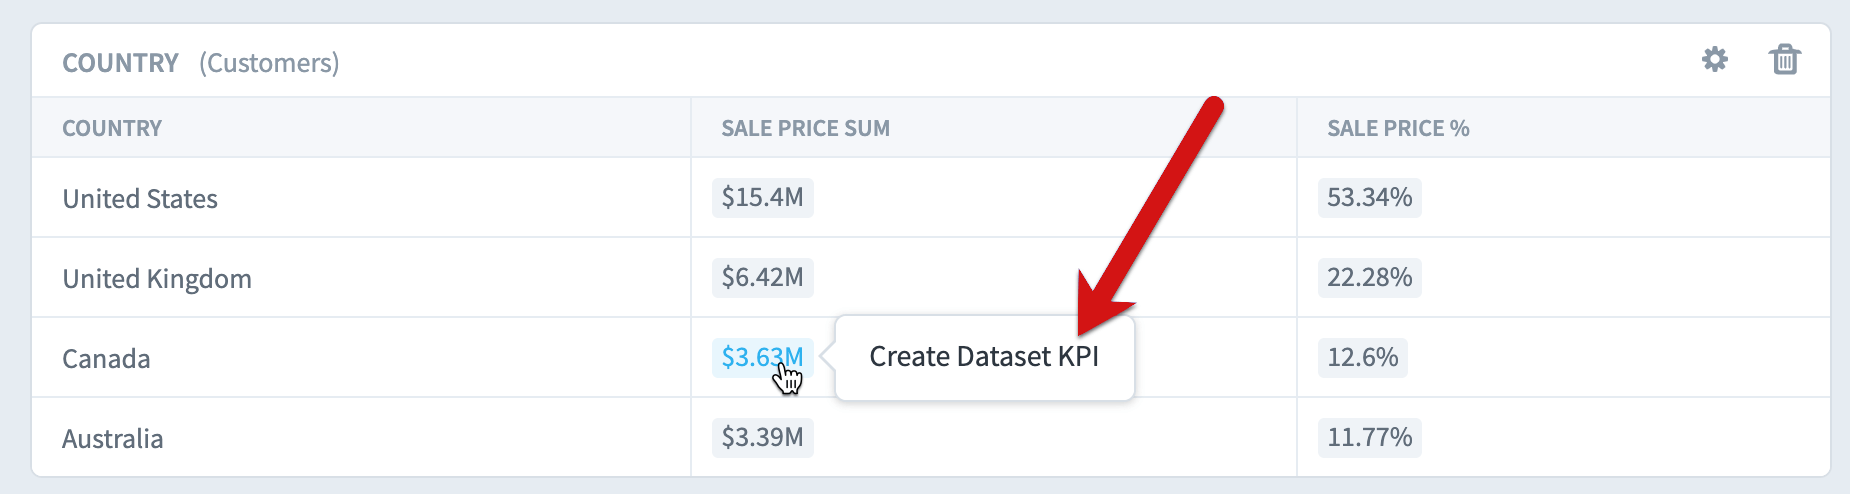Click the 11.77% value for Australia
Screen dimensions: 1850x494
[x=1369, y=437]
